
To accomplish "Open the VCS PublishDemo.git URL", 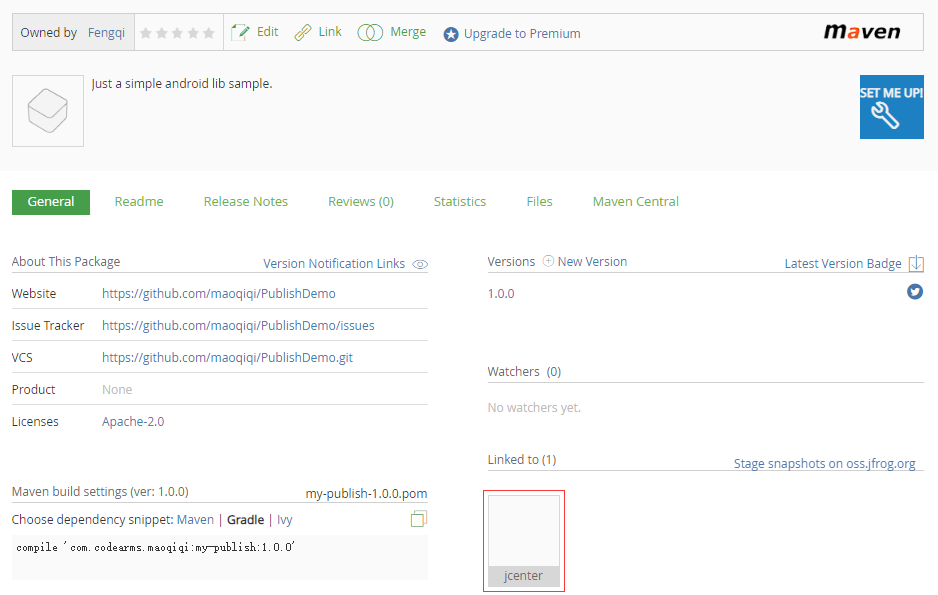I will pyautogui.click(x=227, y=358).
